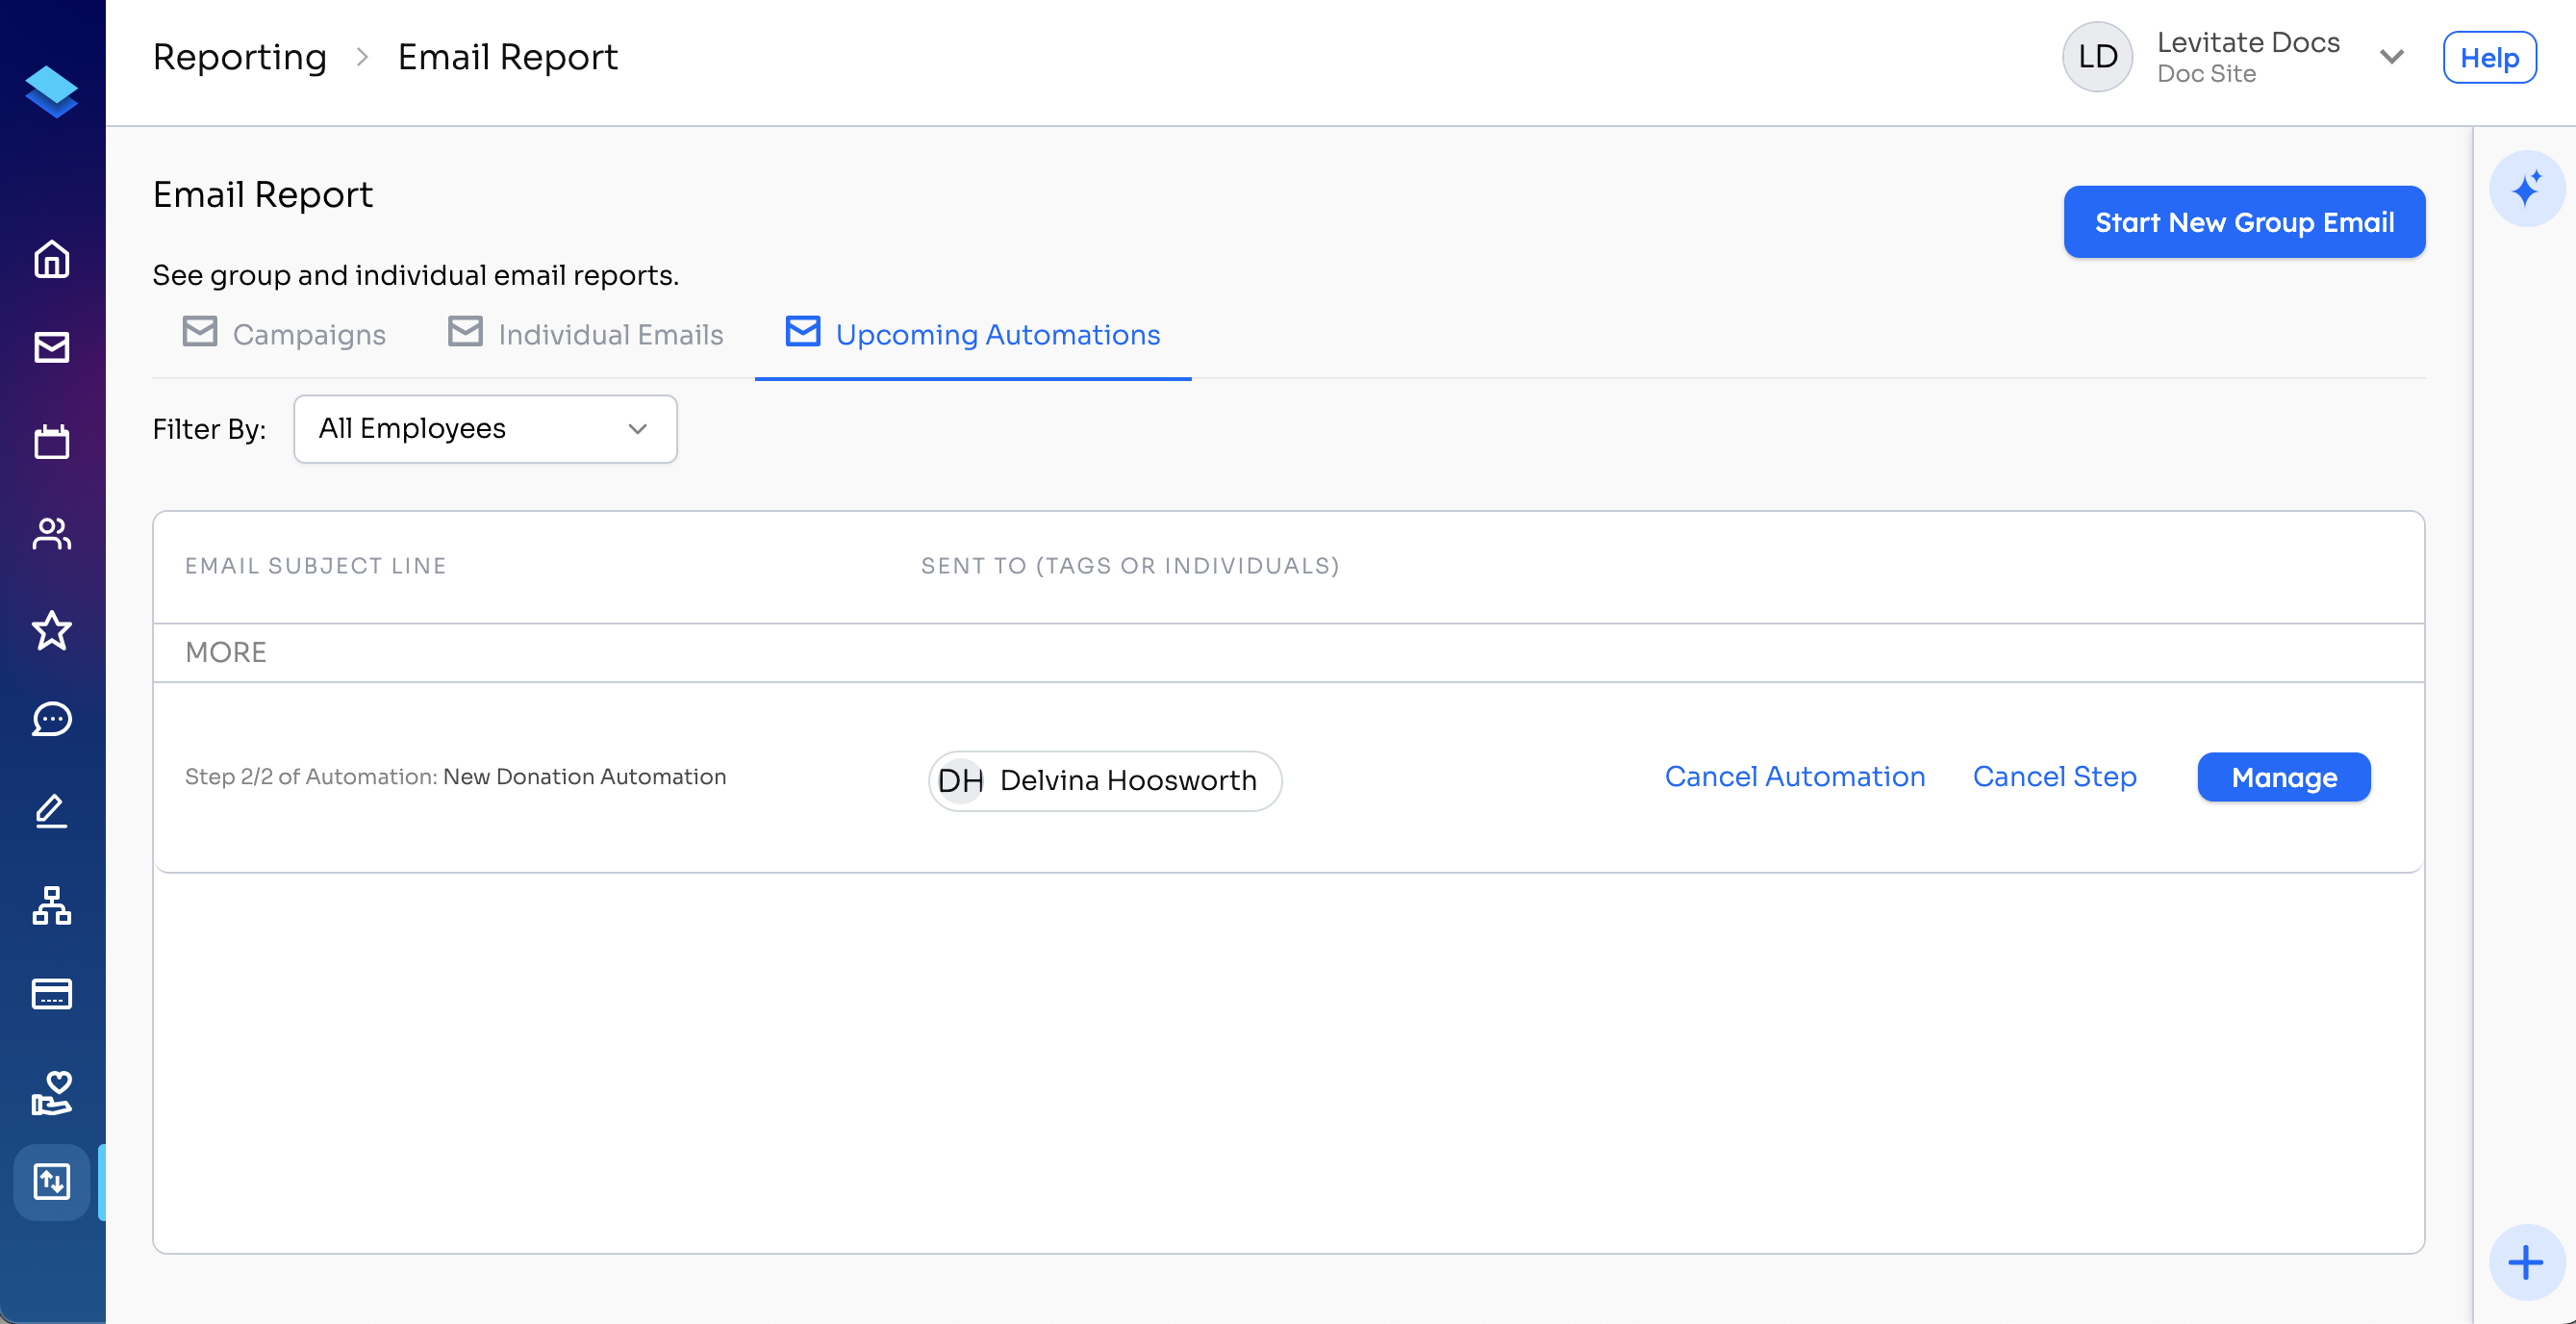Click Cancel Step link
The image size is (2576, 1324).
point(2054,777)
